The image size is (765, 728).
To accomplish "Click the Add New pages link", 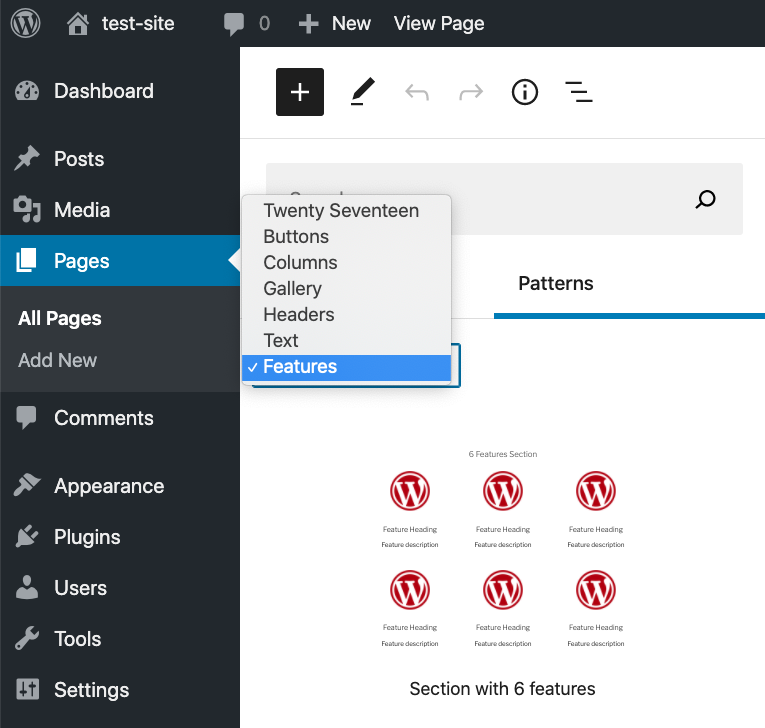I will (x=57, y=360).
